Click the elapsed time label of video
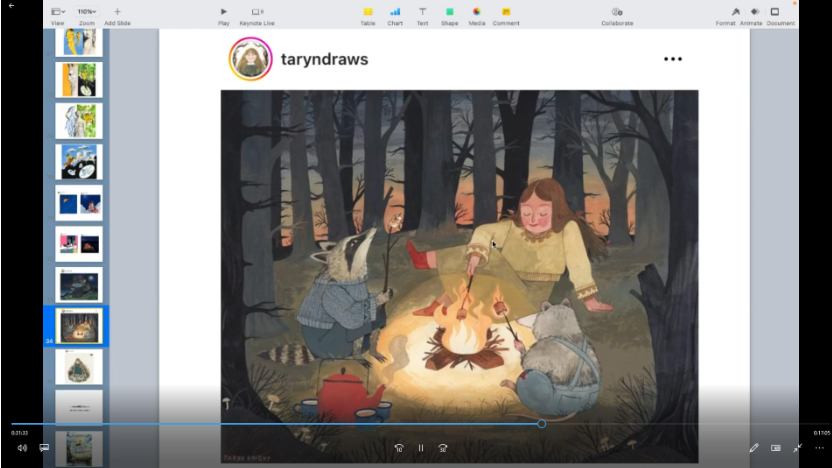This screenshot has width=832, height=468. coord(20,433)
